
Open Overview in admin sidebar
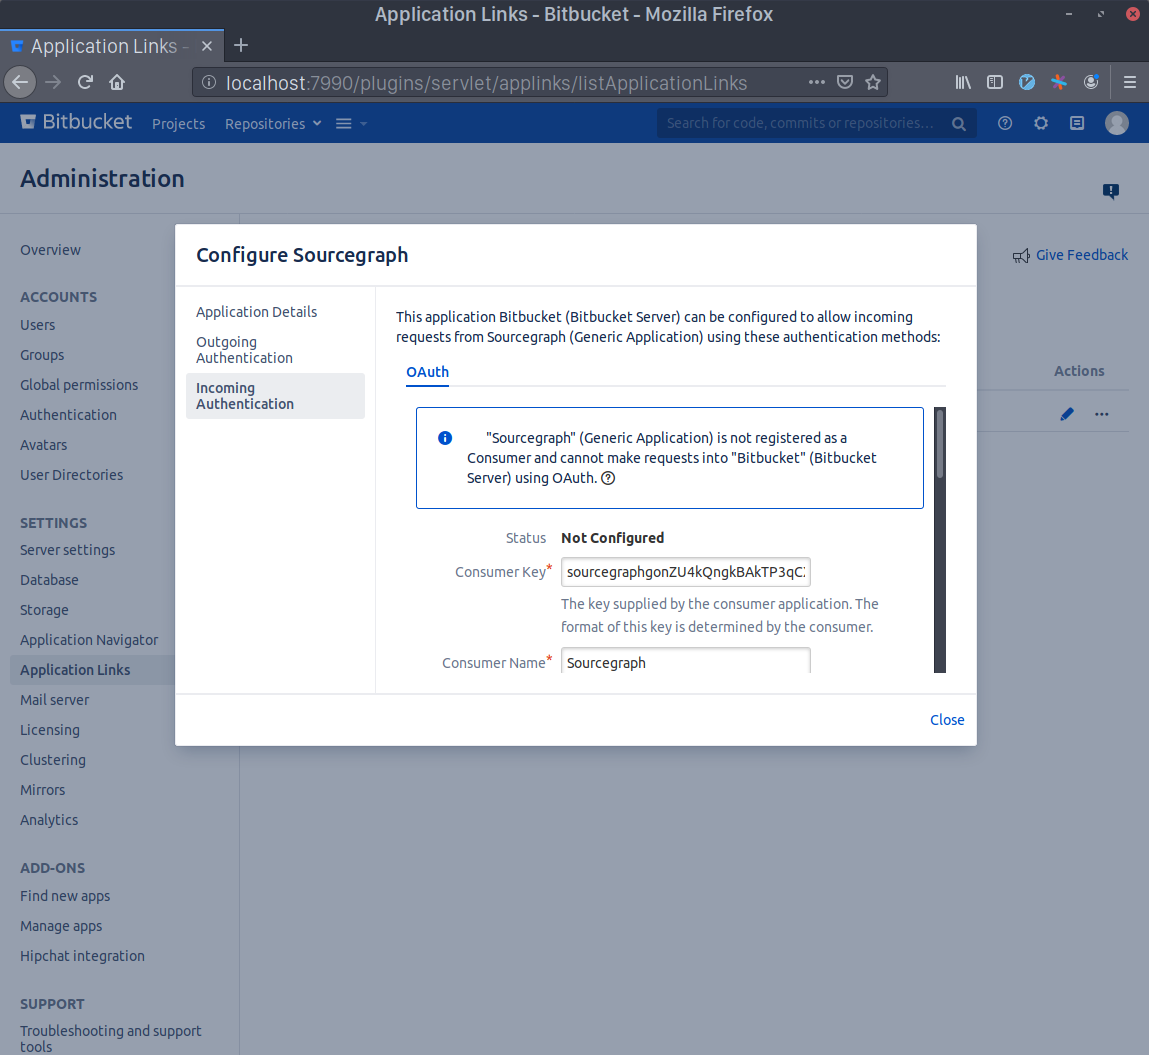click(x=51, y=250)
